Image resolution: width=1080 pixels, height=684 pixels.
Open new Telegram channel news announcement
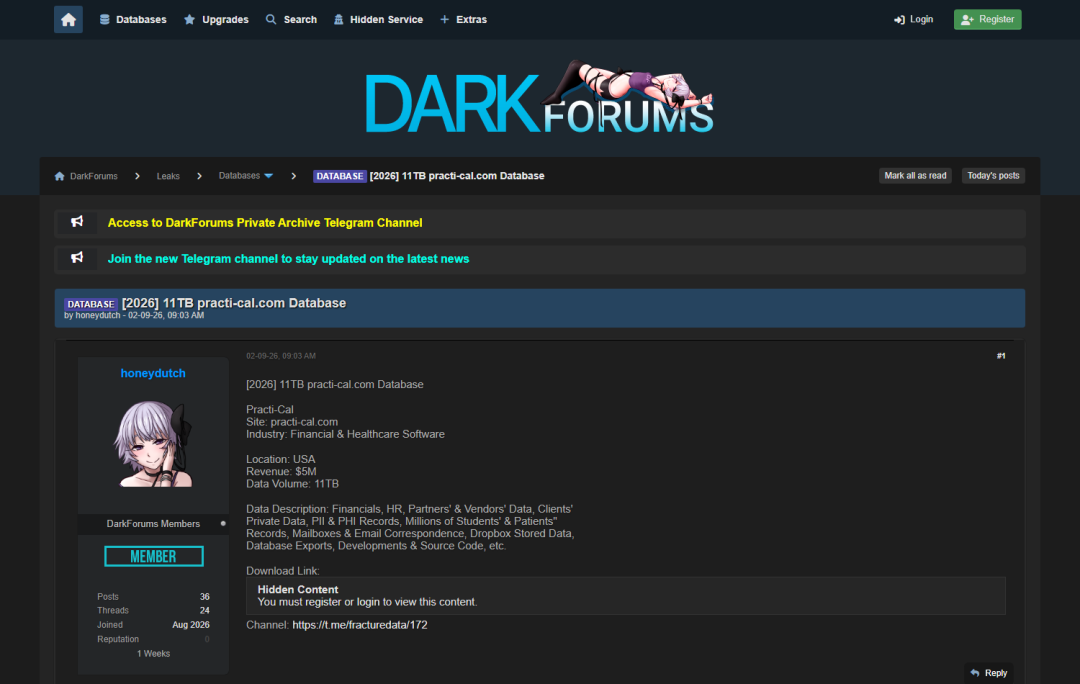pyautogui.click(x=288, y=259)
